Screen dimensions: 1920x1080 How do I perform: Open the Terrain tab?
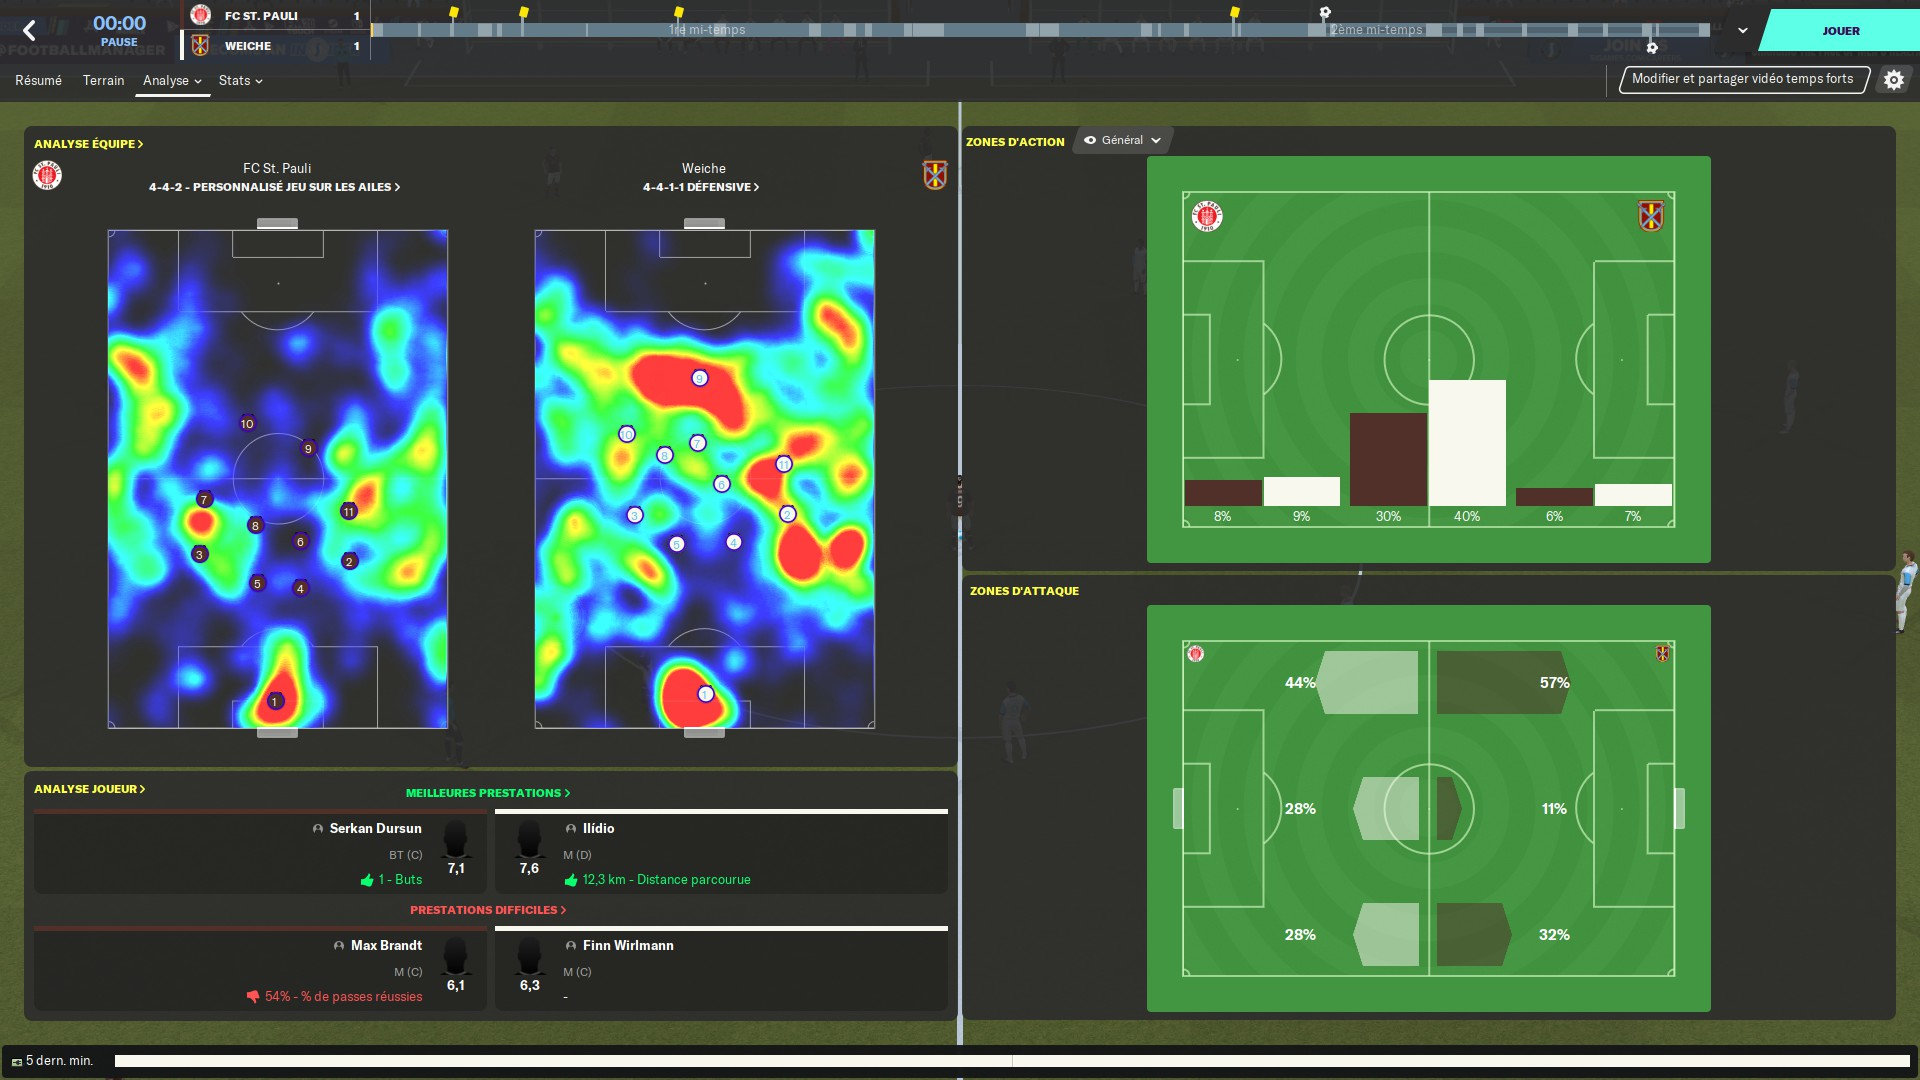coord(103,81)
